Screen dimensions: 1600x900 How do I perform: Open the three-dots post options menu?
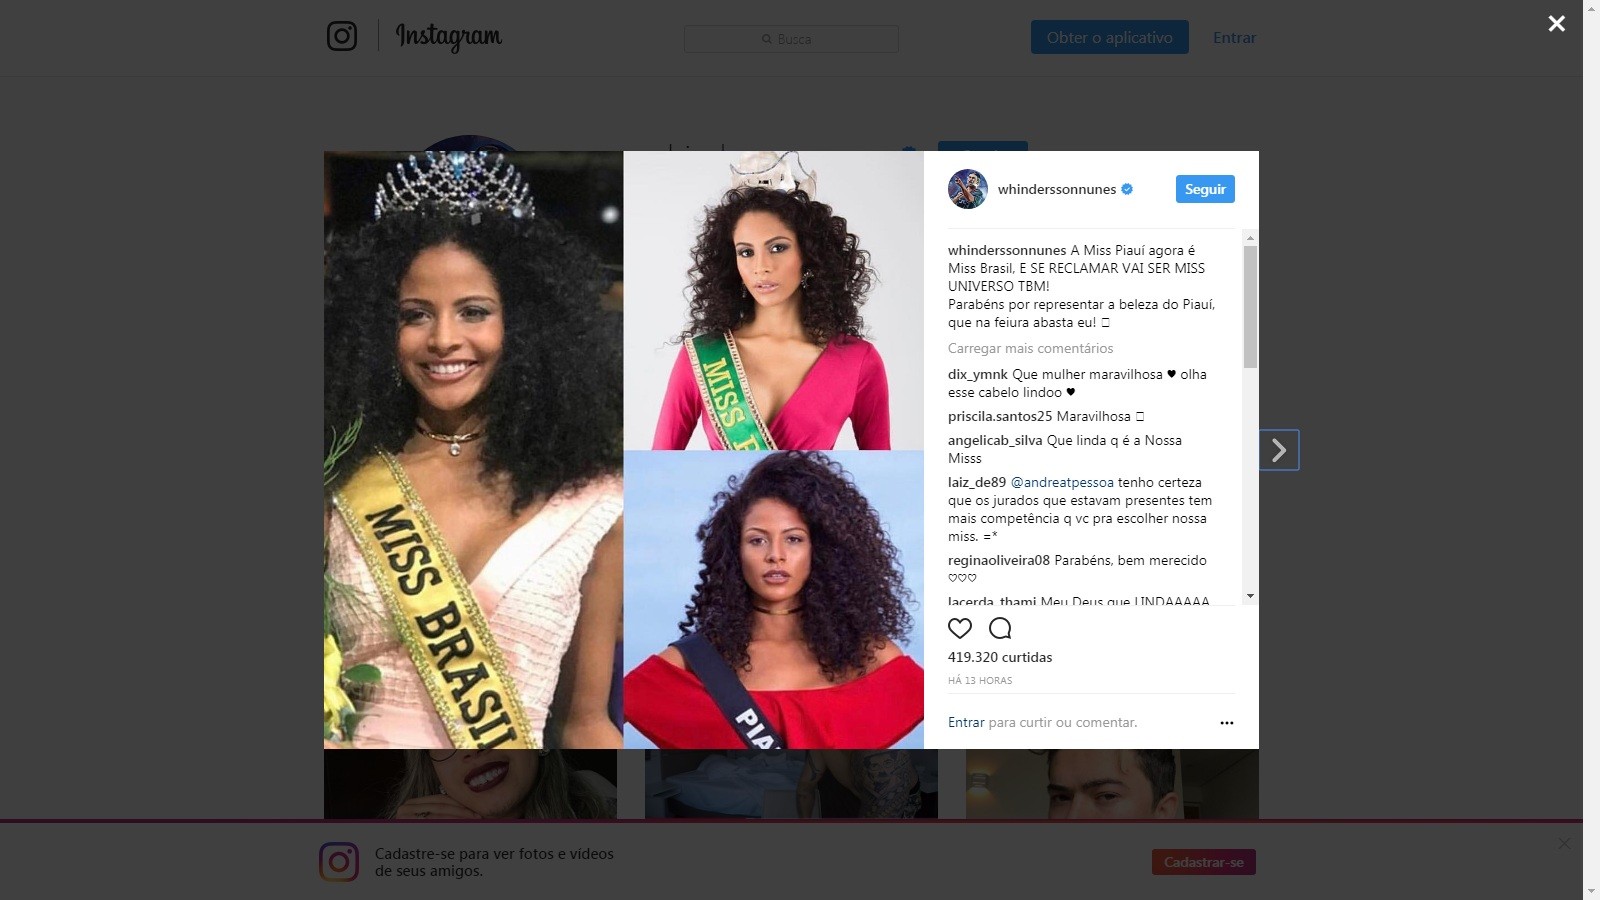[x=1227, y=723]
